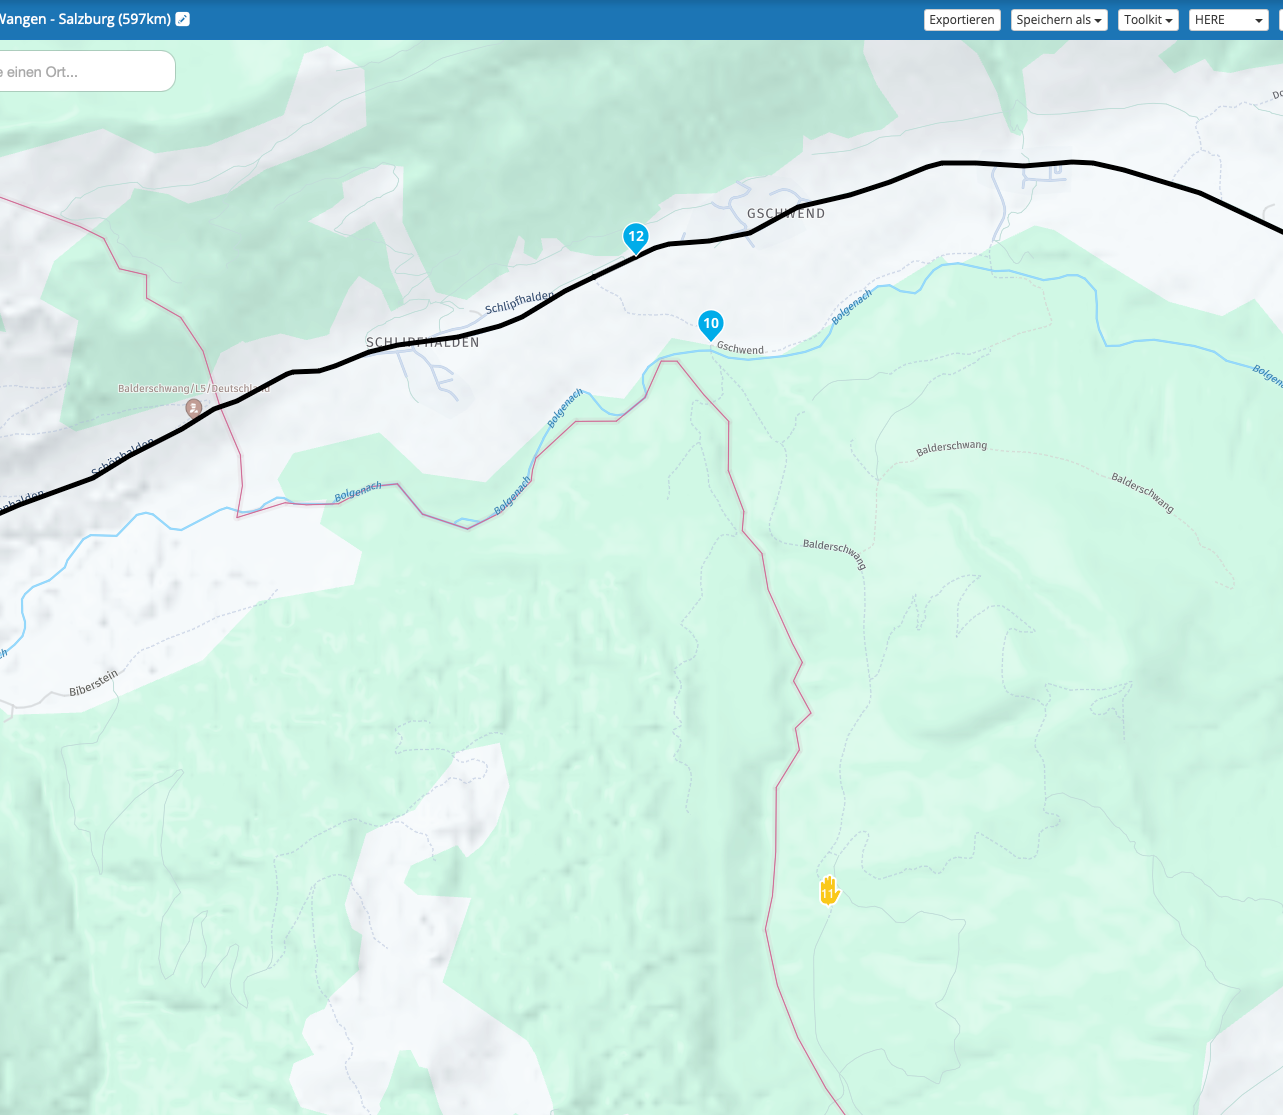Click the Balderschwang/L5 border POI icon
Image resolution: width=1283 pixels, height=1115 pixels.
194,408
